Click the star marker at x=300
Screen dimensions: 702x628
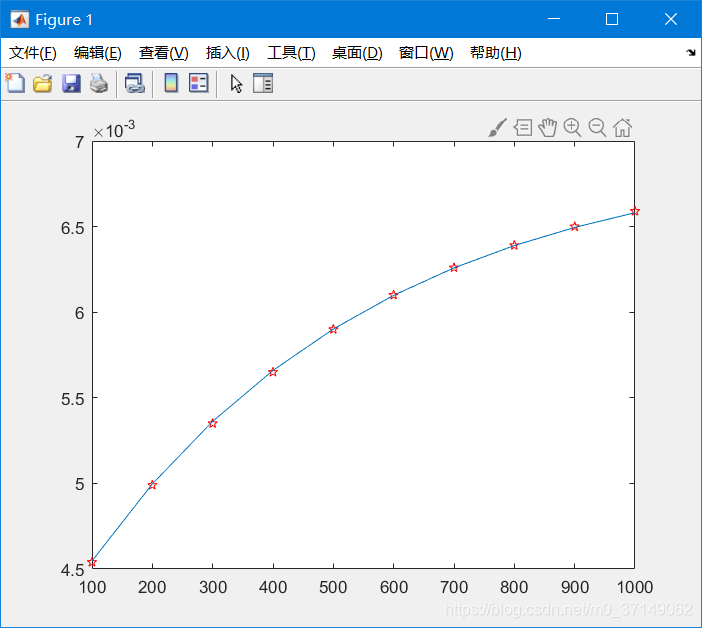pos(213,423)
